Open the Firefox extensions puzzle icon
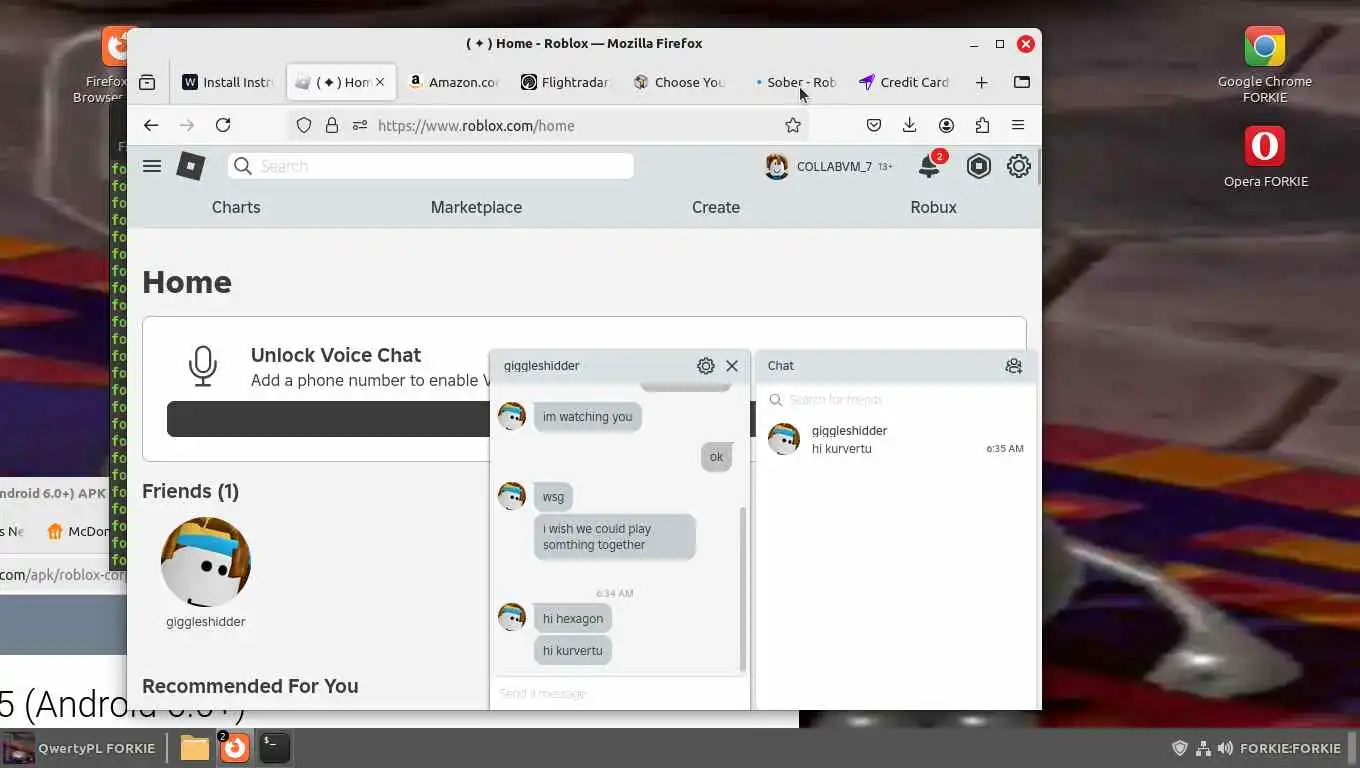Image resolution: width=1360 pixels, height=768 pixels. (982, 125)
